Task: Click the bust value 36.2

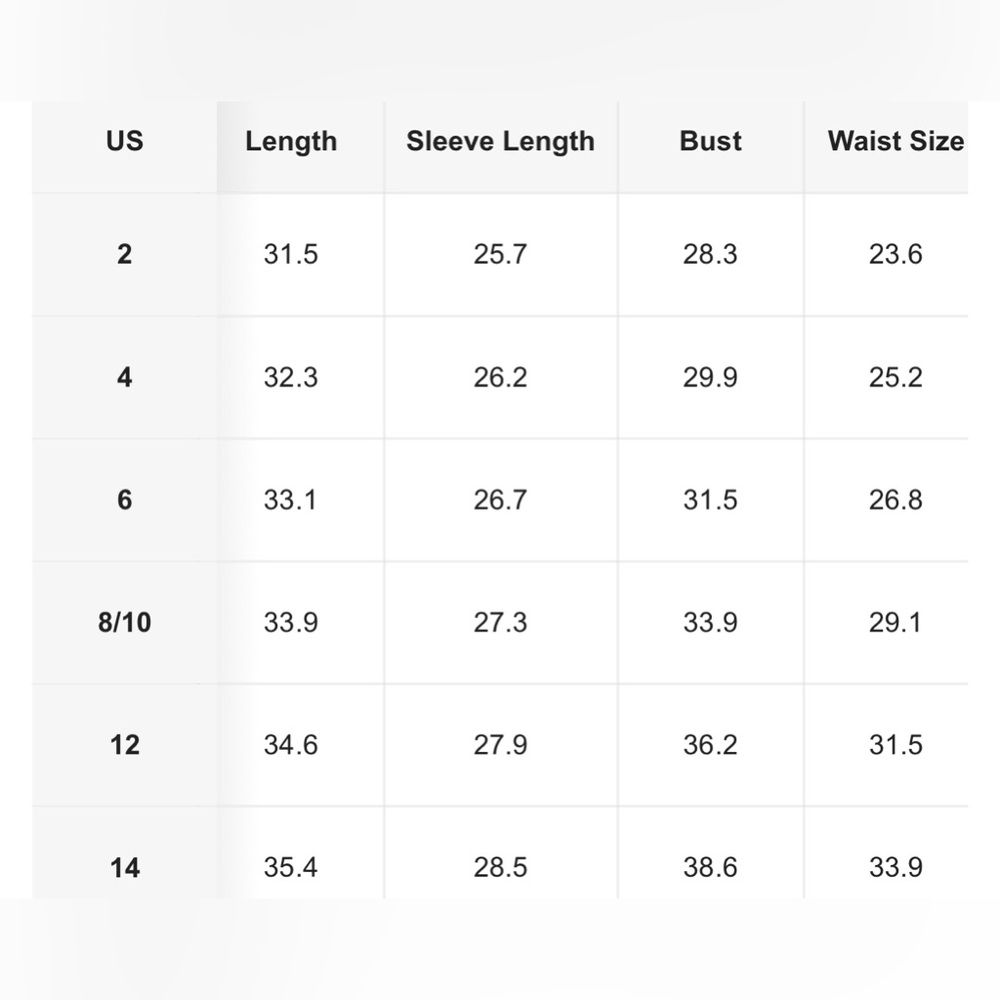Action: point(710,745)
